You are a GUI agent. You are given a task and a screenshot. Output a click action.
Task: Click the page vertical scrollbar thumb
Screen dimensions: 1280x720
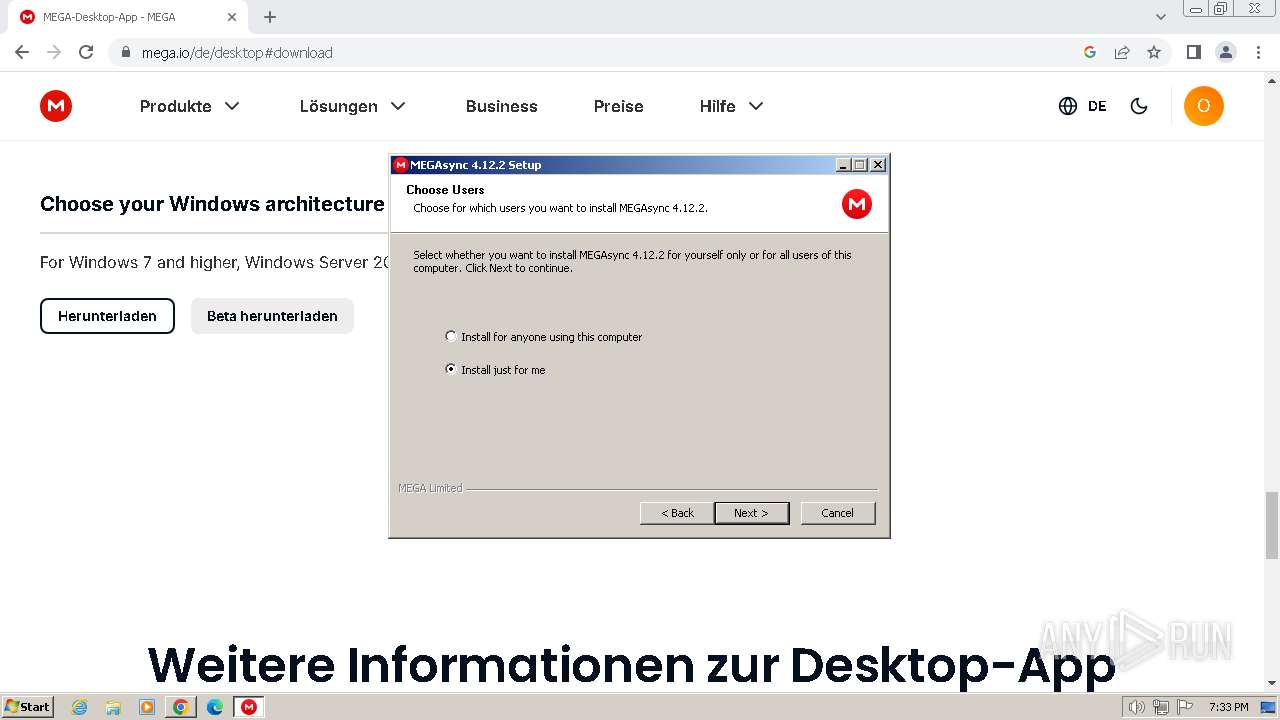pos(1272,525)
